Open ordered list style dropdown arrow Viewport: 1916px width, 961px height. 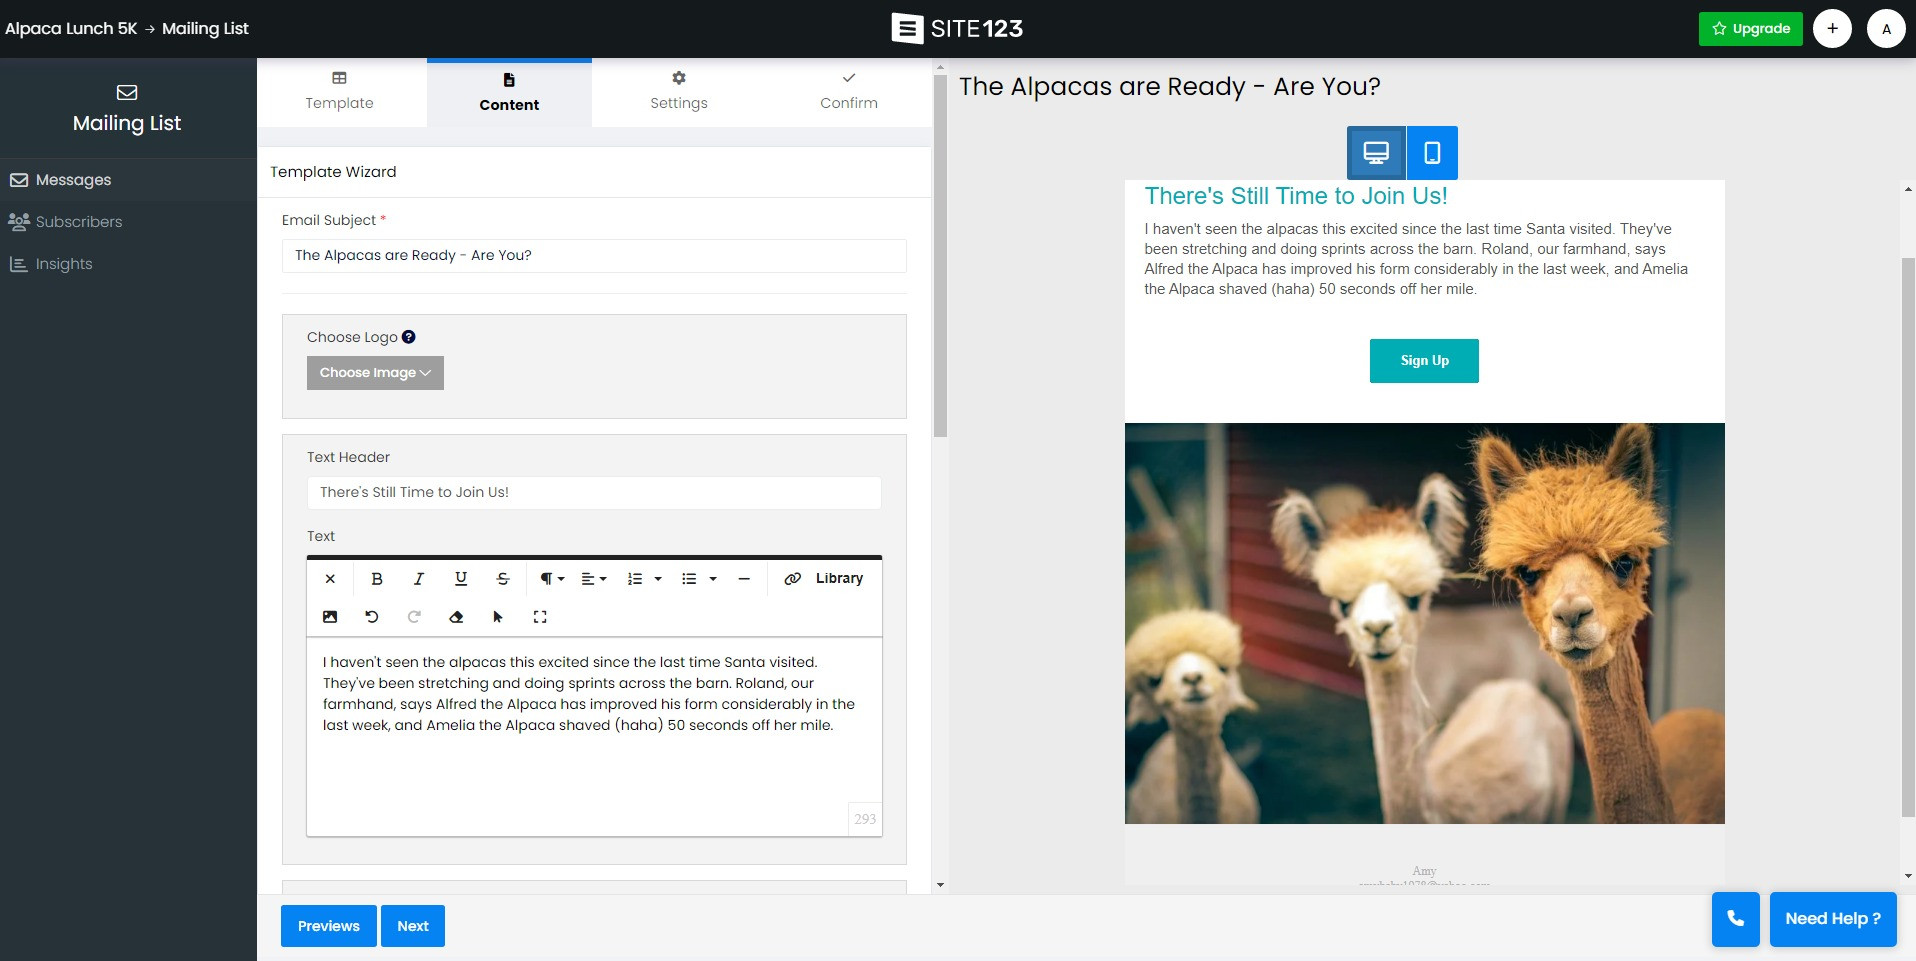point(658,579)
